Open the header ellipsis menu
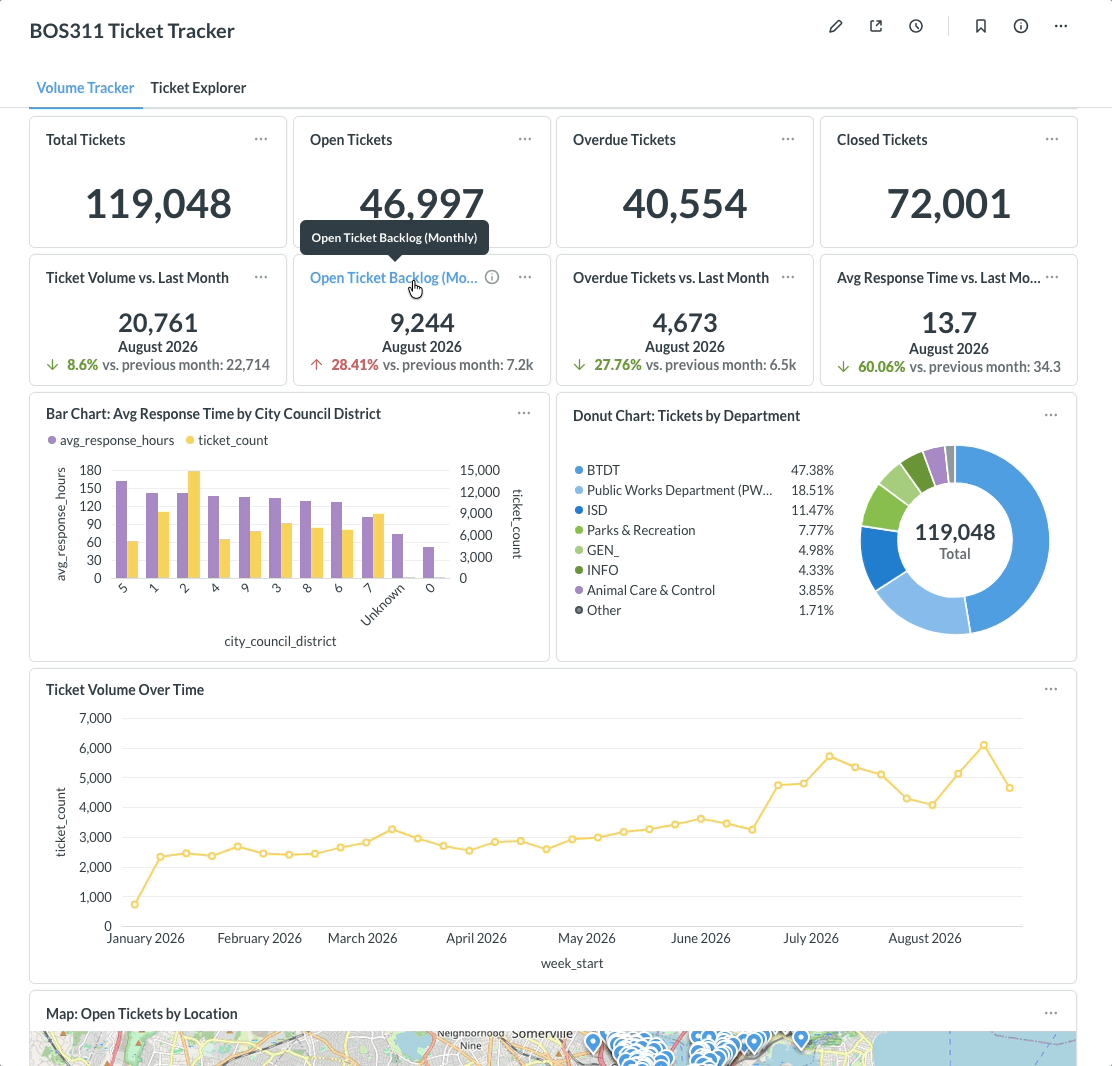This screenshot has width=1112, height=1066. [x=1061, y=26]
